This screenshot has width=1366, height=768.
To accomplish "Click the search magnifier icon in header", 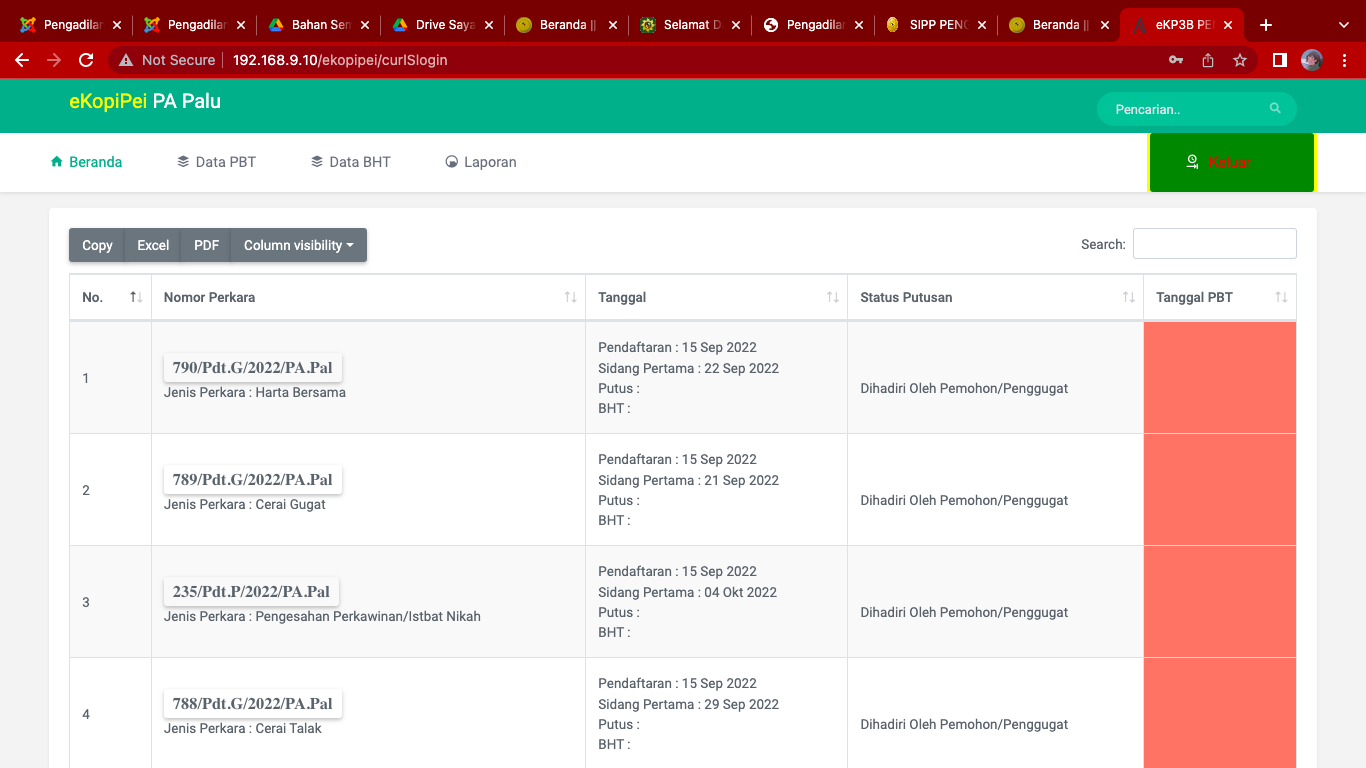I will (x=1275, y=108).
